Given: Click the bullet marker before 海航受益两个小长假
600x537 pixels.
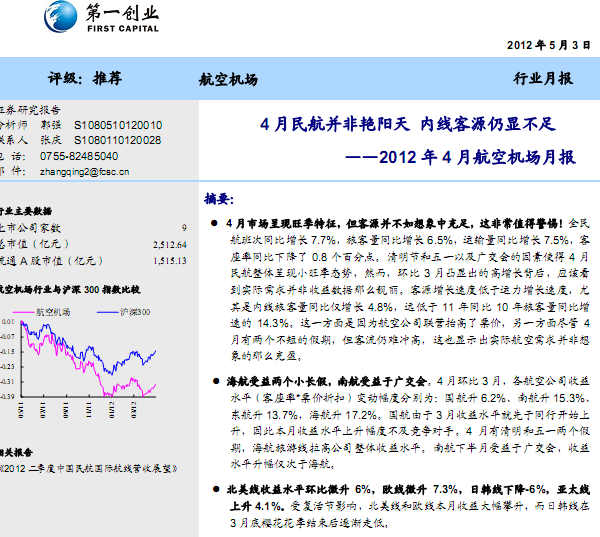Looking at the screenshot, I should [214, 381].
